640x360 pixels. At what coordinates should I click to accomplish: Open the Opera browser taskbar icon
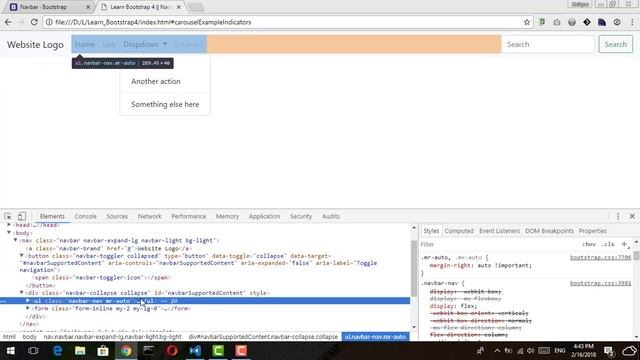(172, 351)
